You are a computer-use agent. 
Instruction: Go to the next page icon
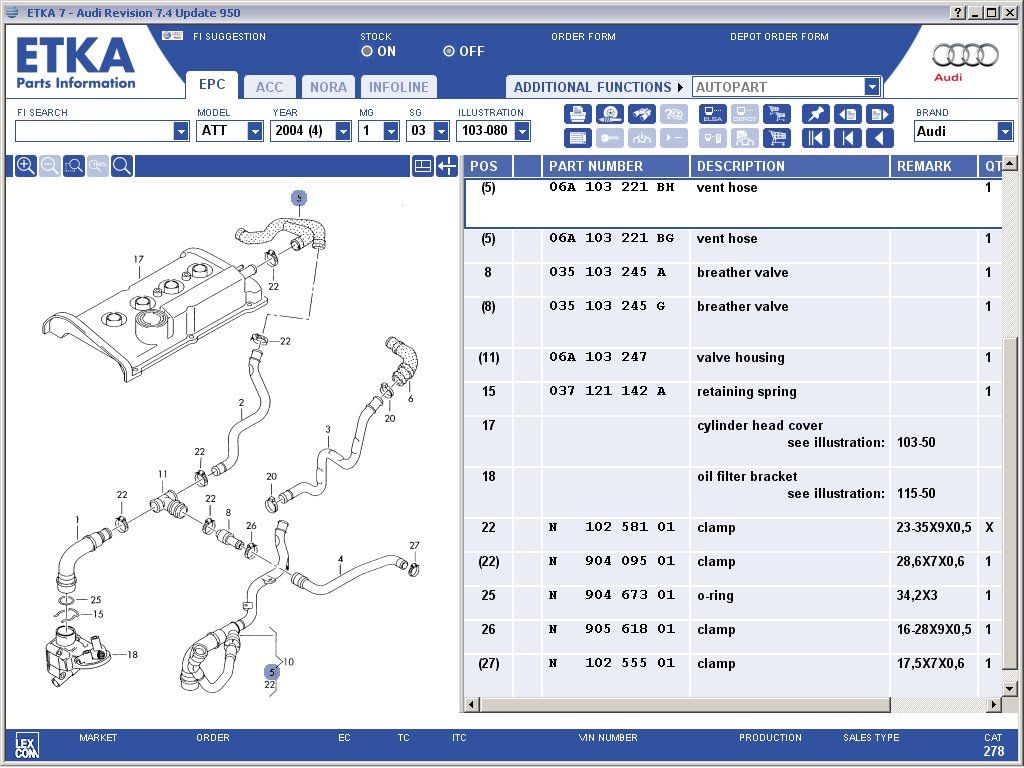tap(879, 114)
